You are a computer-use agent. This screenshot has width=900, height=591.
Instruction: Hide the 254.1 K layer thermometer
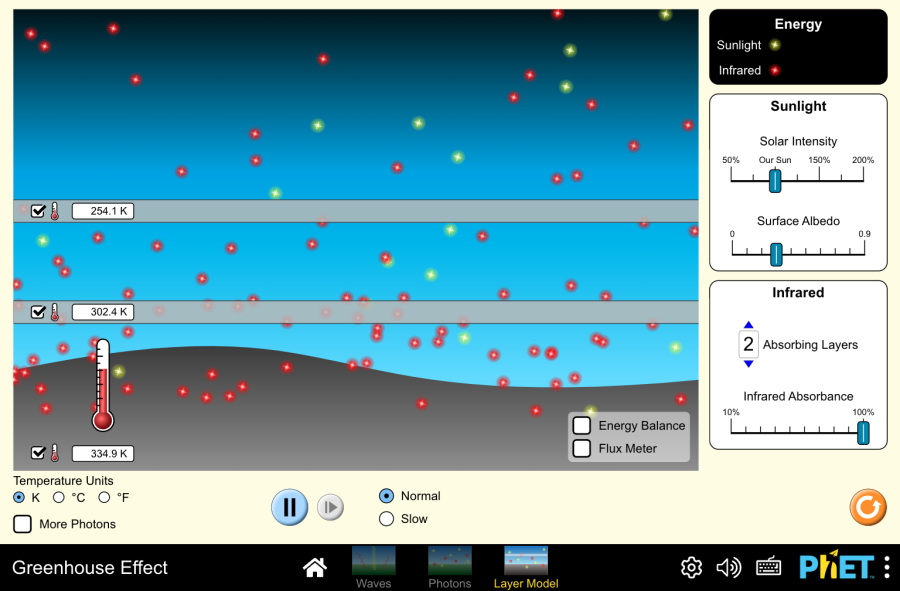(38, 211)
